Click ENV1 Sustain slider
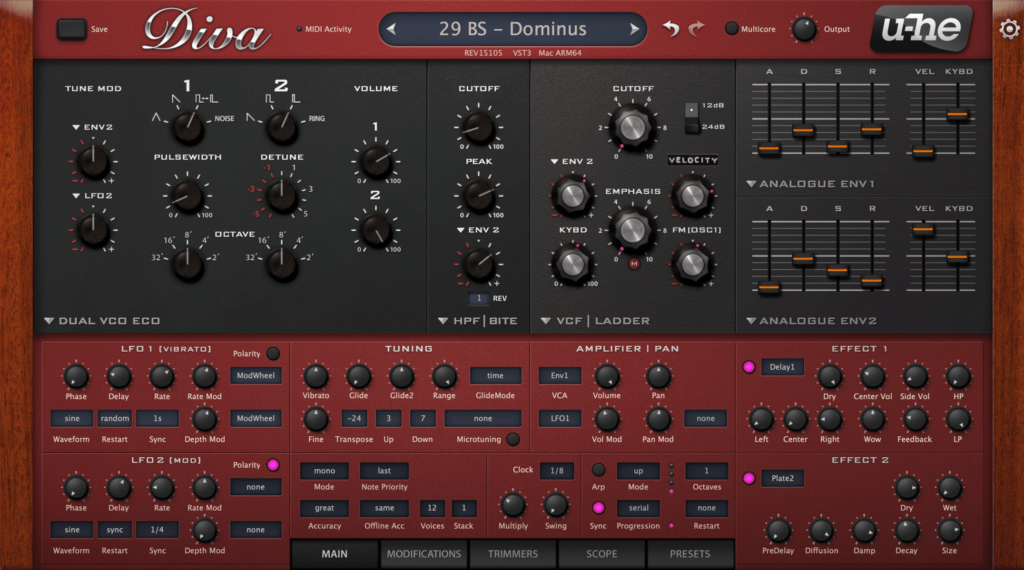 coord(837,147)
